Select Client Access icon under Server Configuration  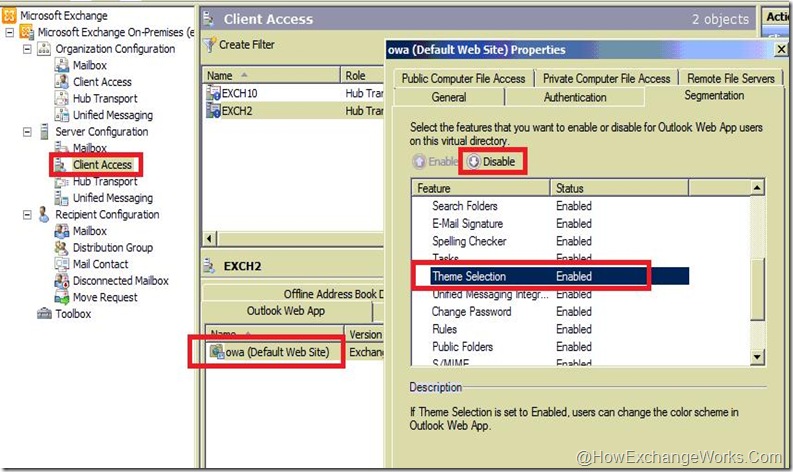(61, 164)
